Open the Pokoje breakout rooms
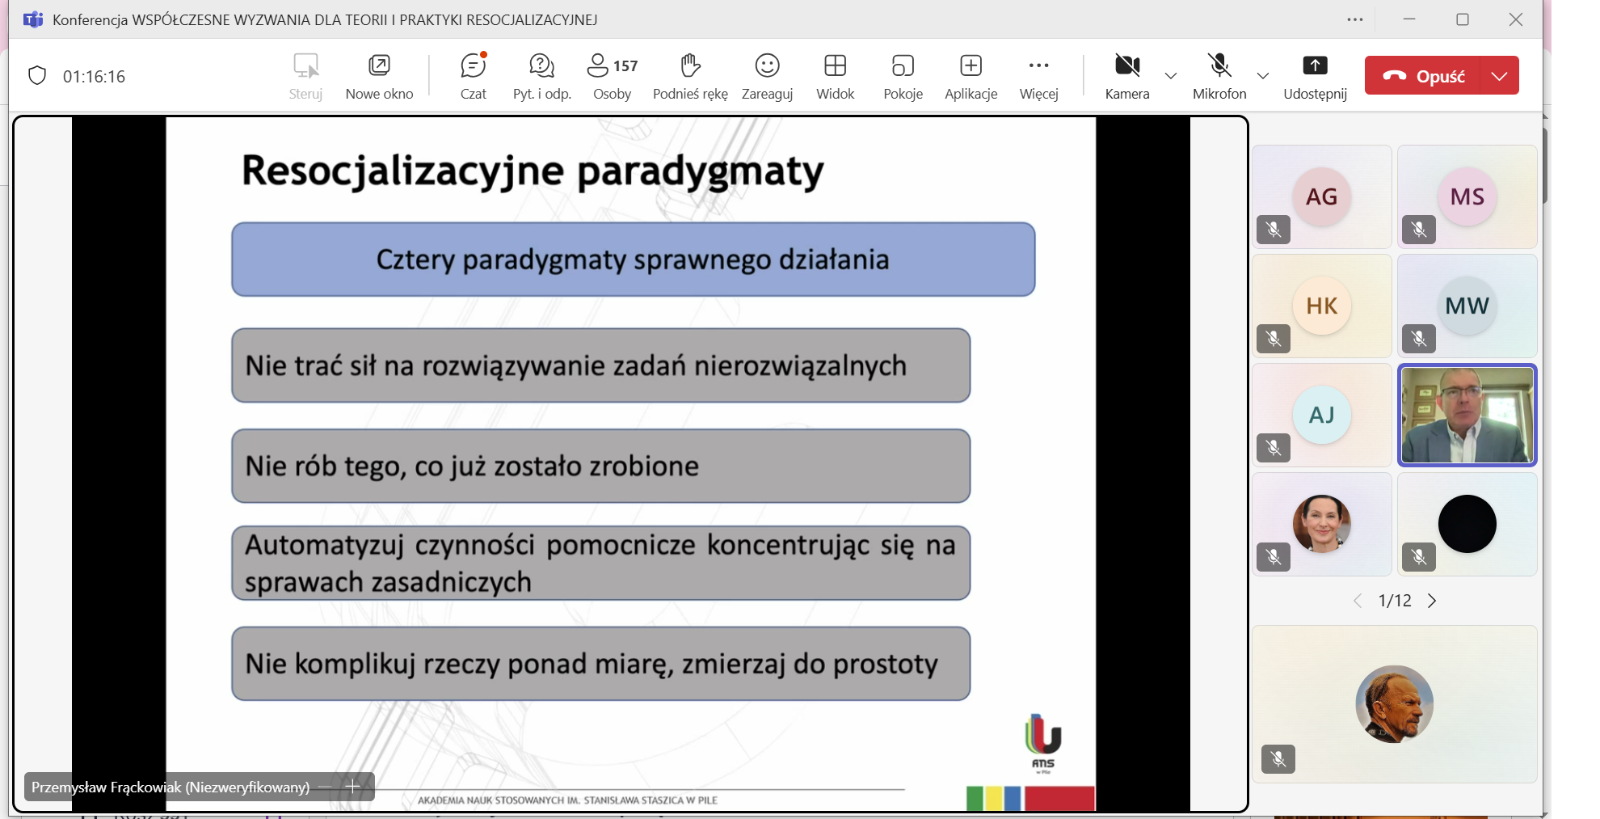The height and width of the screenshot is (819, 1600). 903,76
